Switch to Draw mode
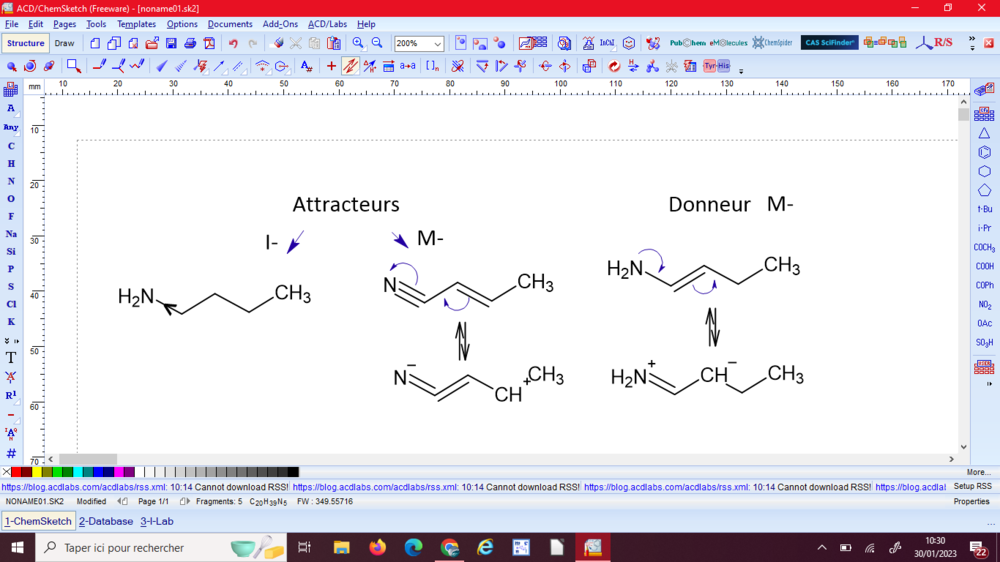The image size is (1000, 562). 64,43
